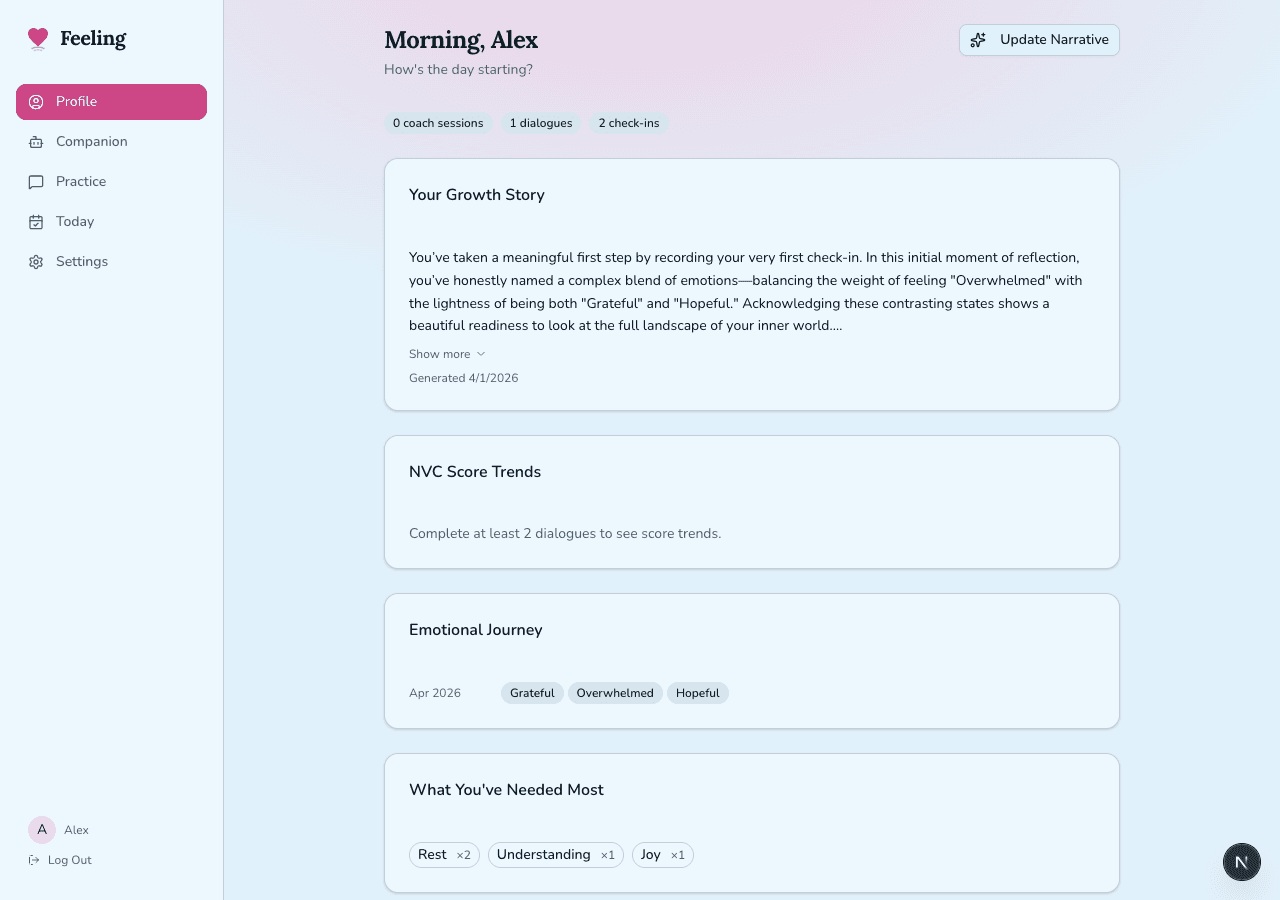Click the Companion robot icon
This screenshot has width=1280, height=900.
coord(36,142)
